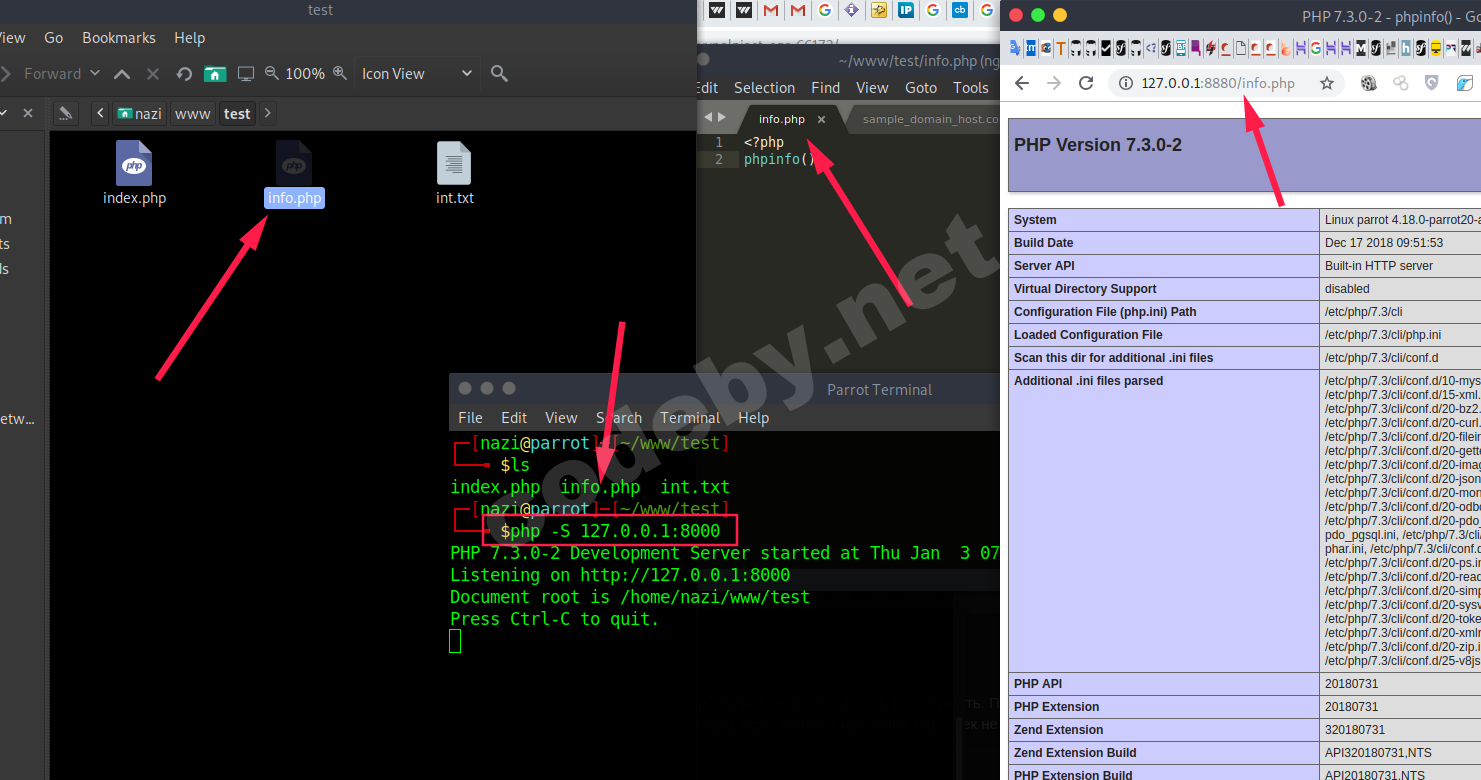1481x780 pixels.
Task: Open the Forward history dropdown arrow in file manager
Action: 95,73
